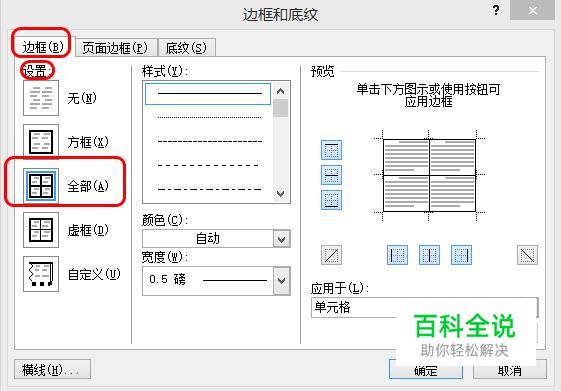
Task: Toggle the inside vertical border button
Action: [x=429, y=255]
